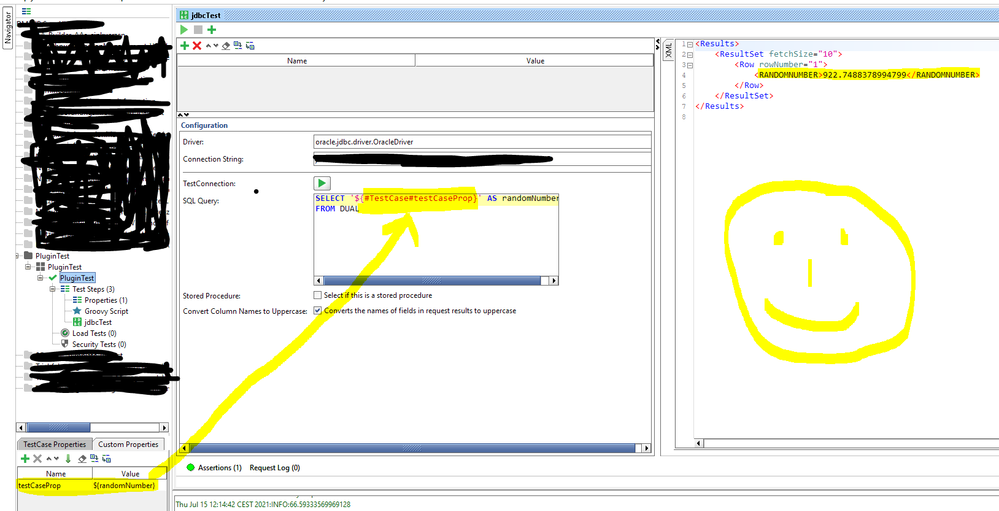
Task: Collapse the Test Steps (3) tree node
Action: click(x=53, y=289)
